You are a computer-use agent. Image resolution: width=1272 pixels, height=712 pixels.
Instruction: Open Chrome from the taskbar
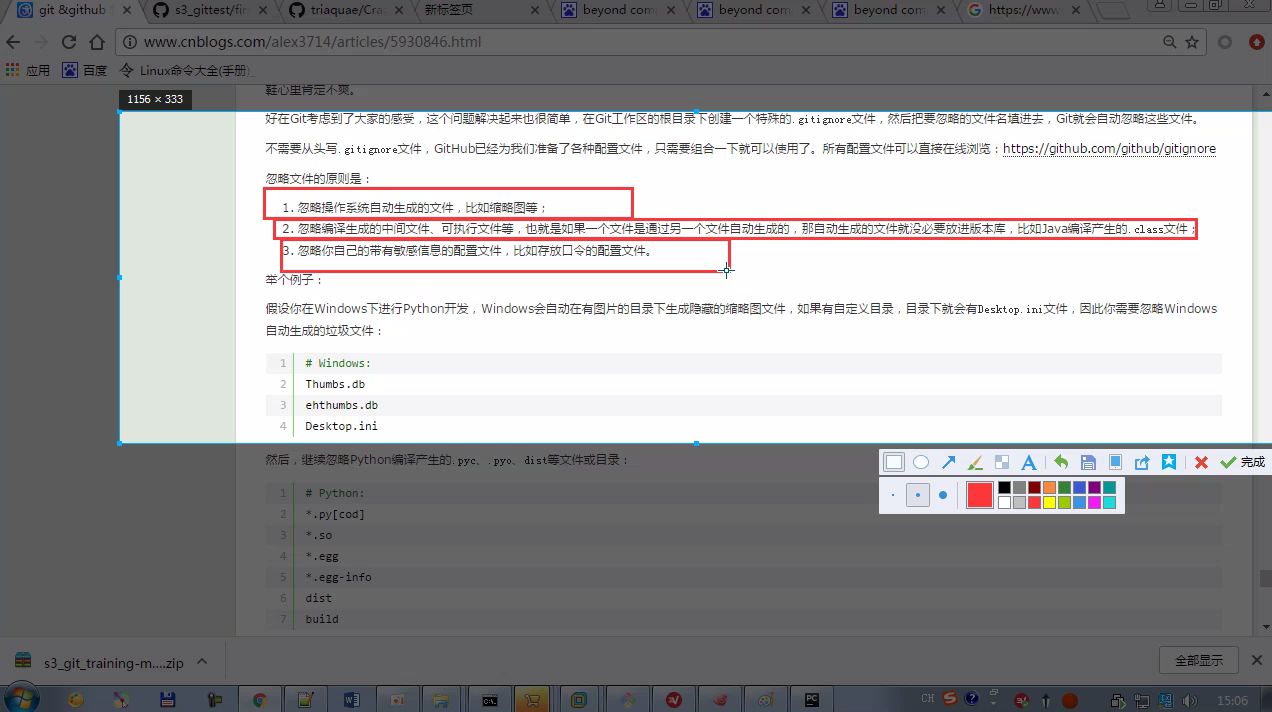tap(260, 700)
